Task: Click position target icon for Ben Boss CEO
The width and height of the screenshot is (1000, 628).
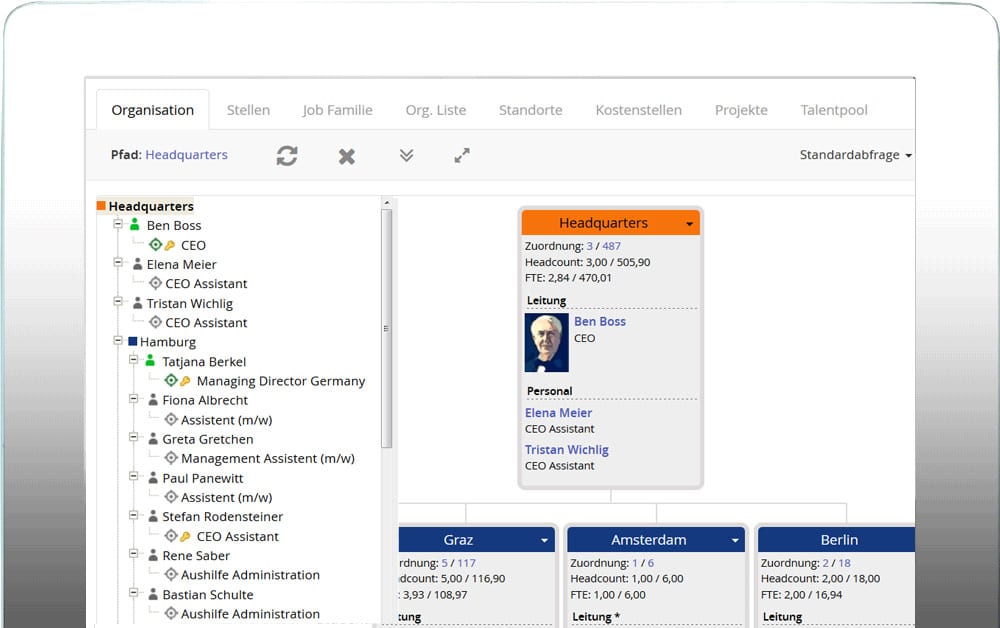Action: [x=156, y=244]
